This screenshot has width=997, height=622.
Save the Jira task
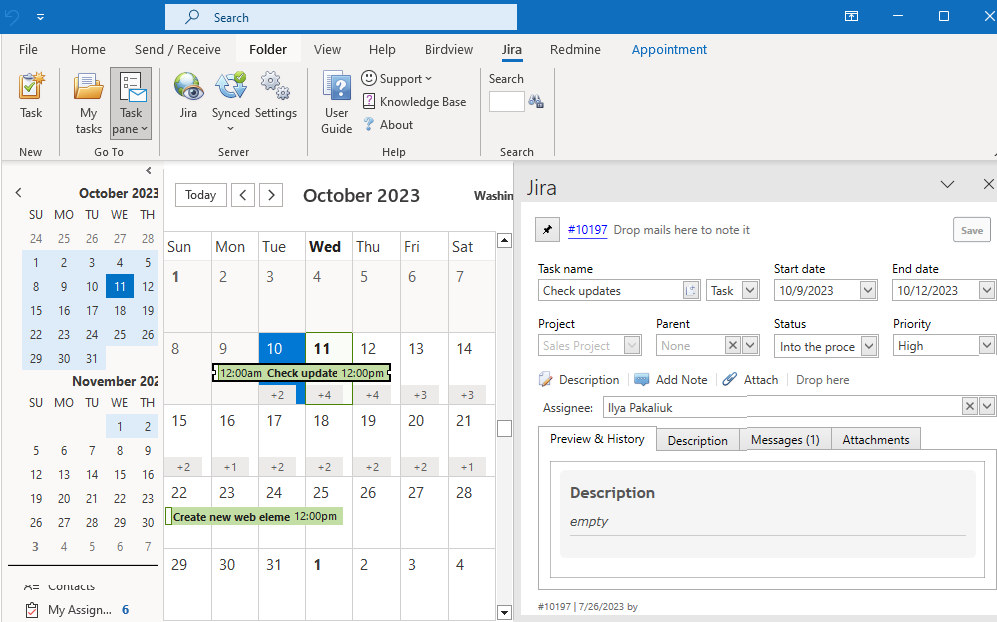pyautogui.click(x=972, y=230)
